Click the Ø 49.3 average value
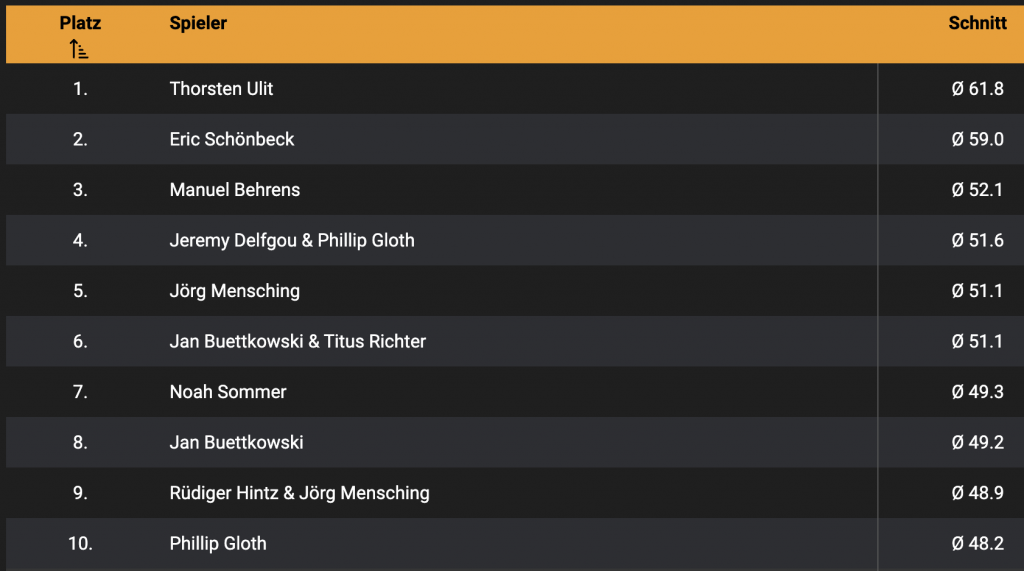1024x571 pixels. pyautogui.click(x=977, y=392)
